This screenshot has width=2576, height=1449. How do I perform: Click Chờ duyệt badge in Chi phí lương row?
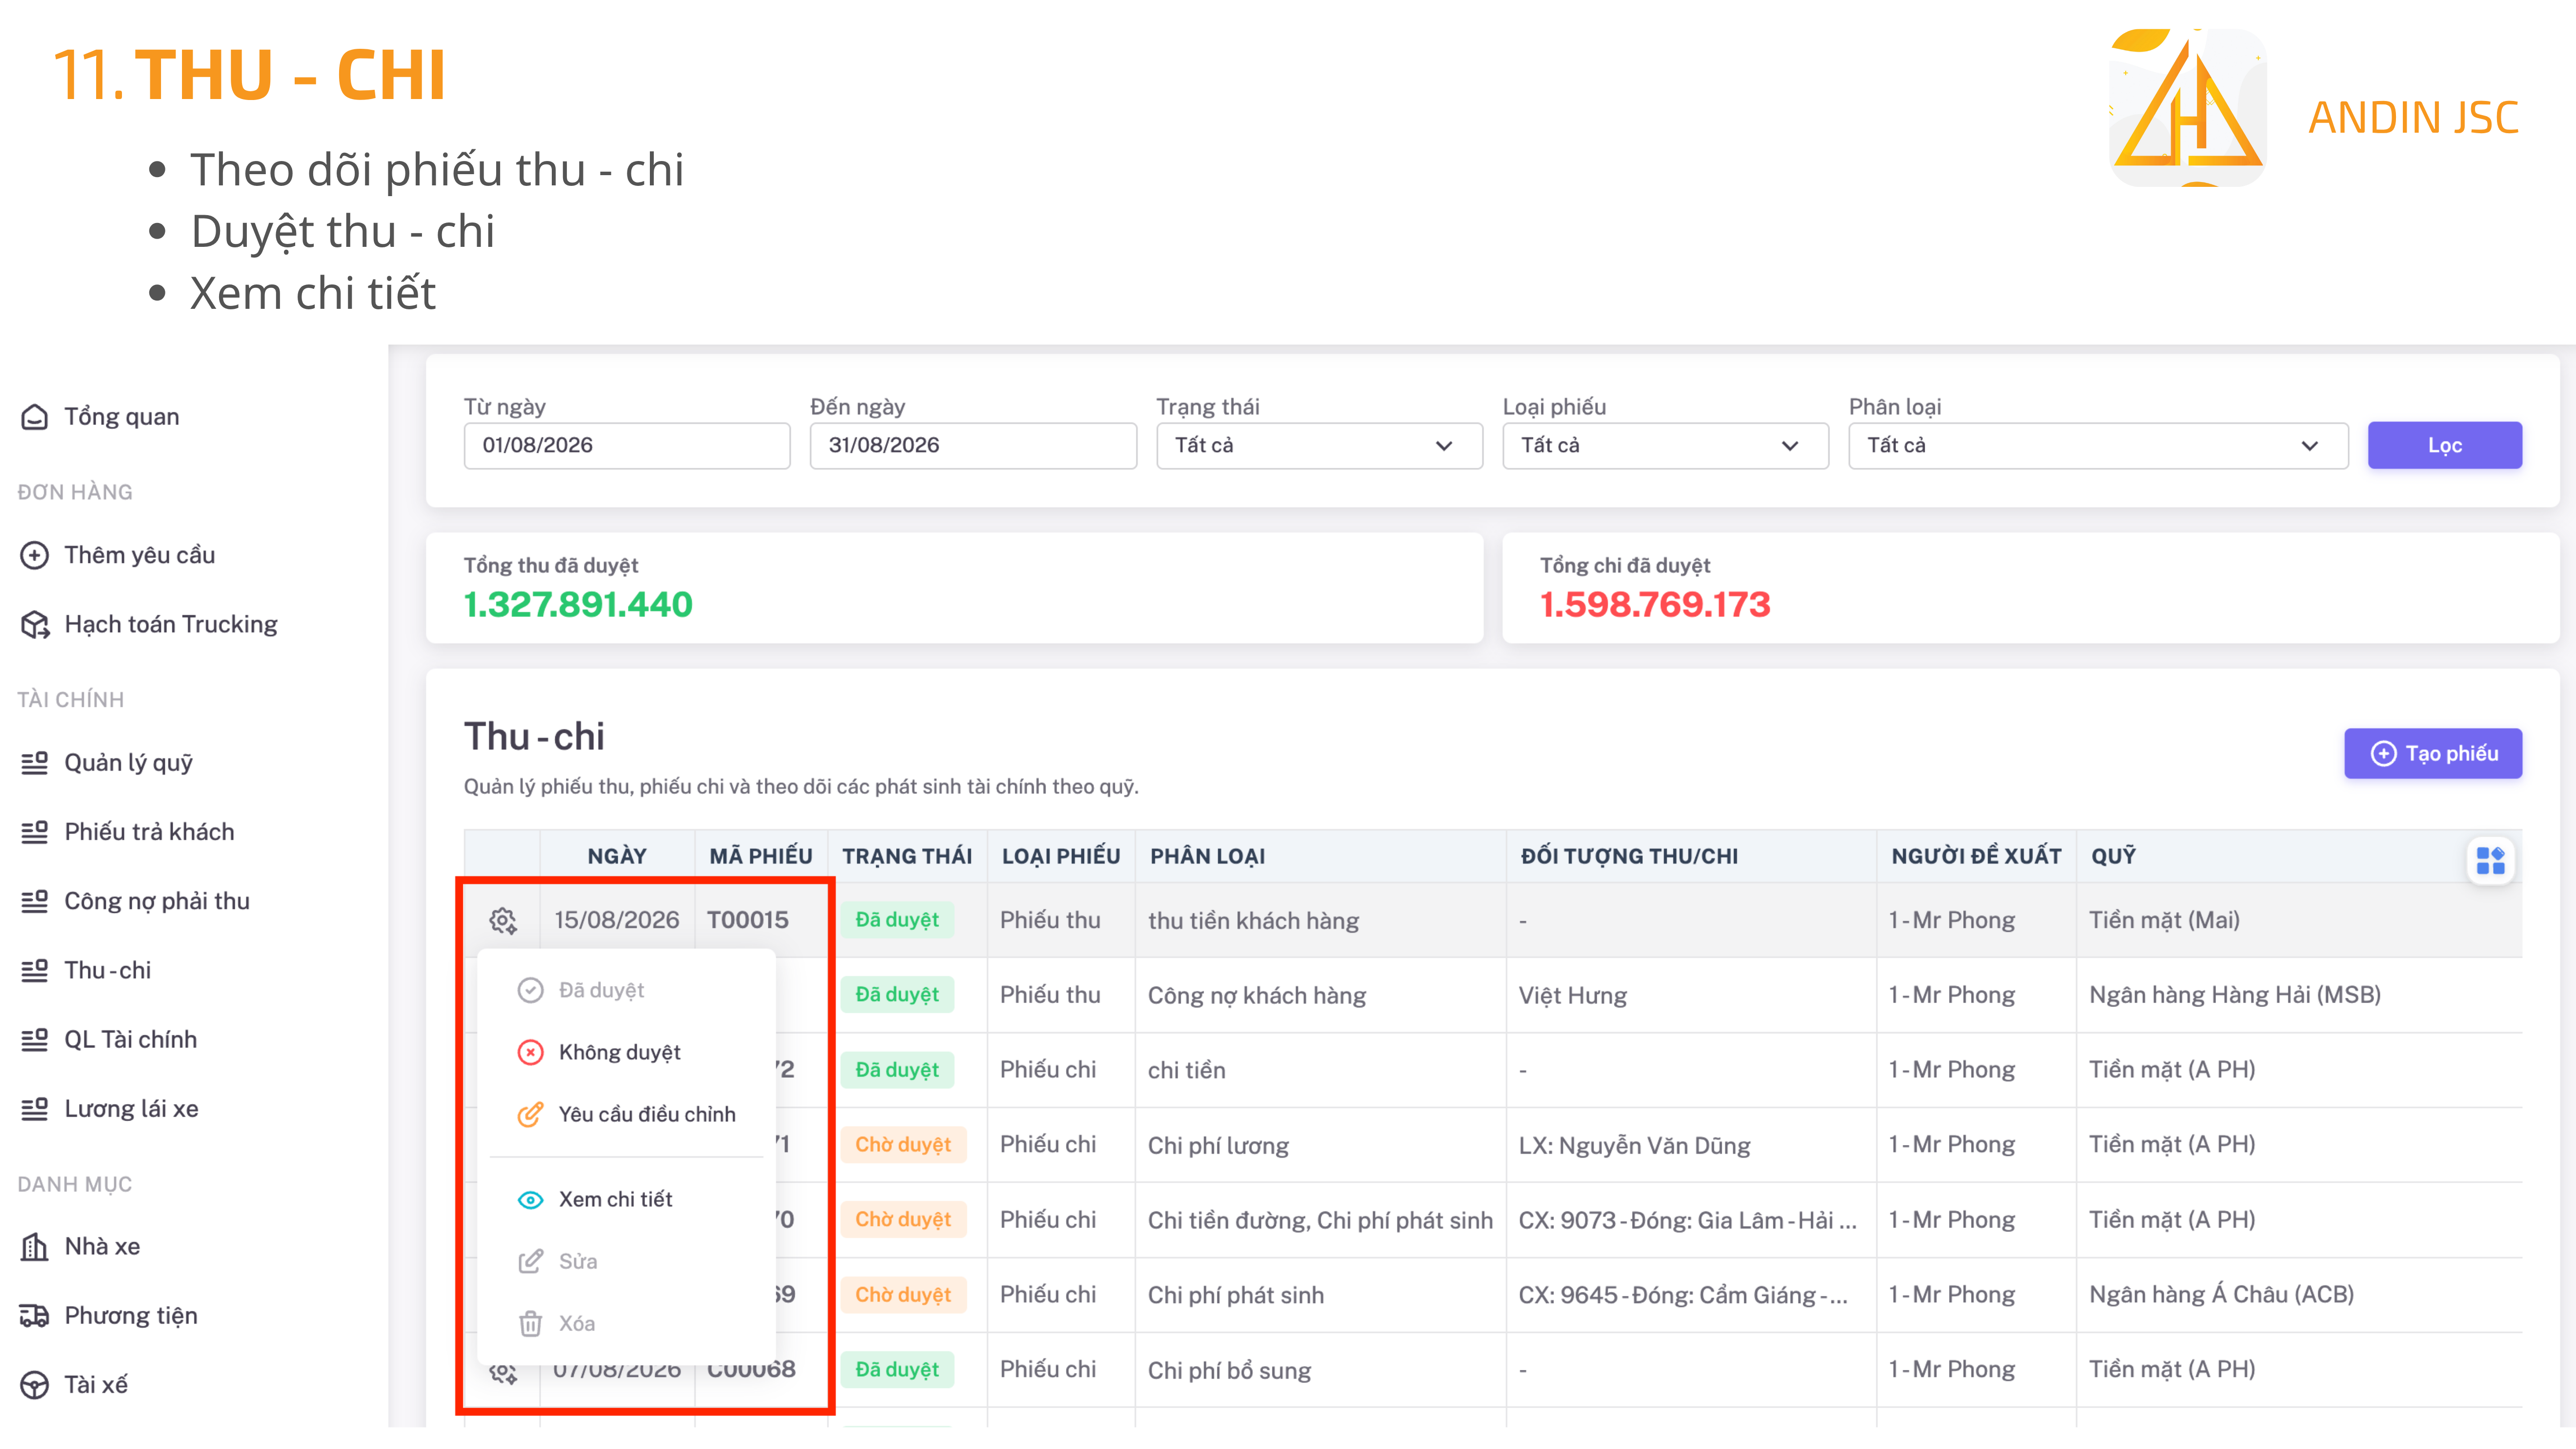[903, 1144]
